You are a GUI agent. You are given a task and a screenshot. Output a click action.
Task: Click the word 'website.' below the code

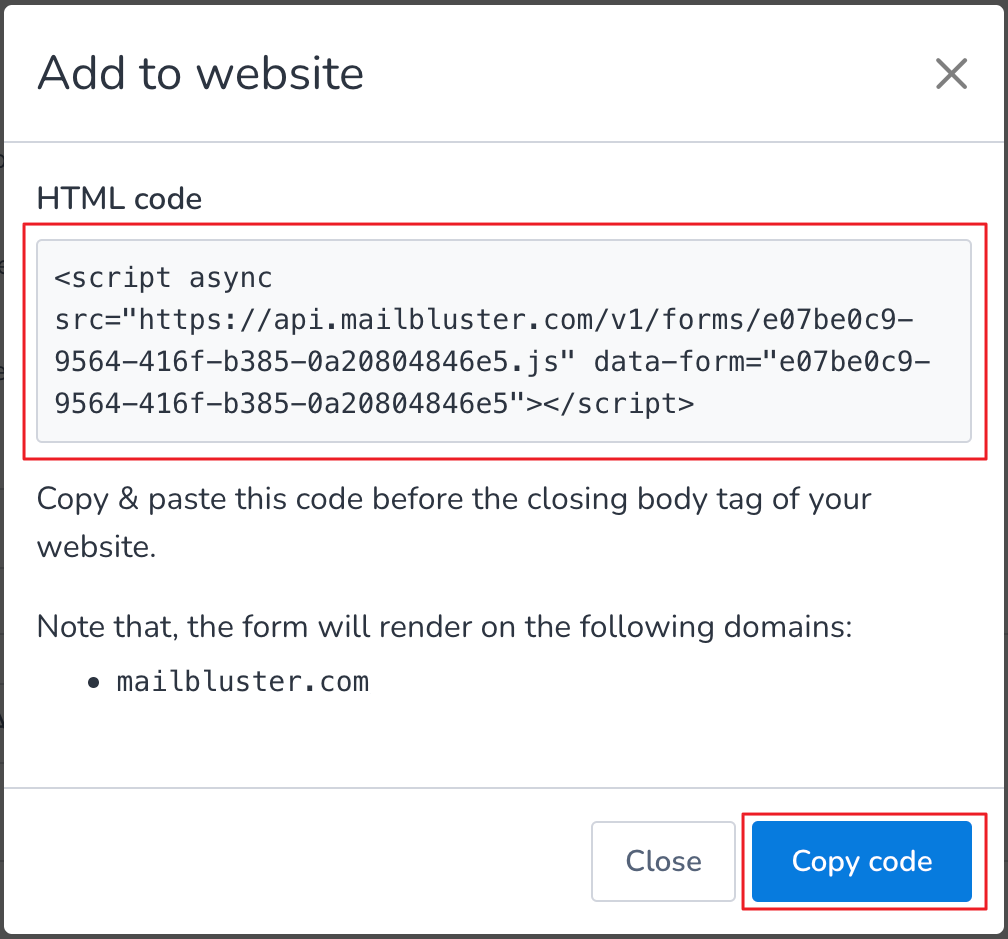pyautogui.click(x=96, y=548)
